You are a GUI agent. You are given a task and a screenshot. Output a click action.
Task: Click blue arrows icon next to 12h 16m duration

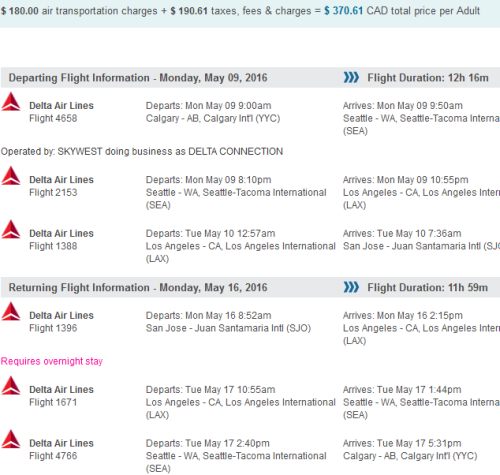pos(351,77)
